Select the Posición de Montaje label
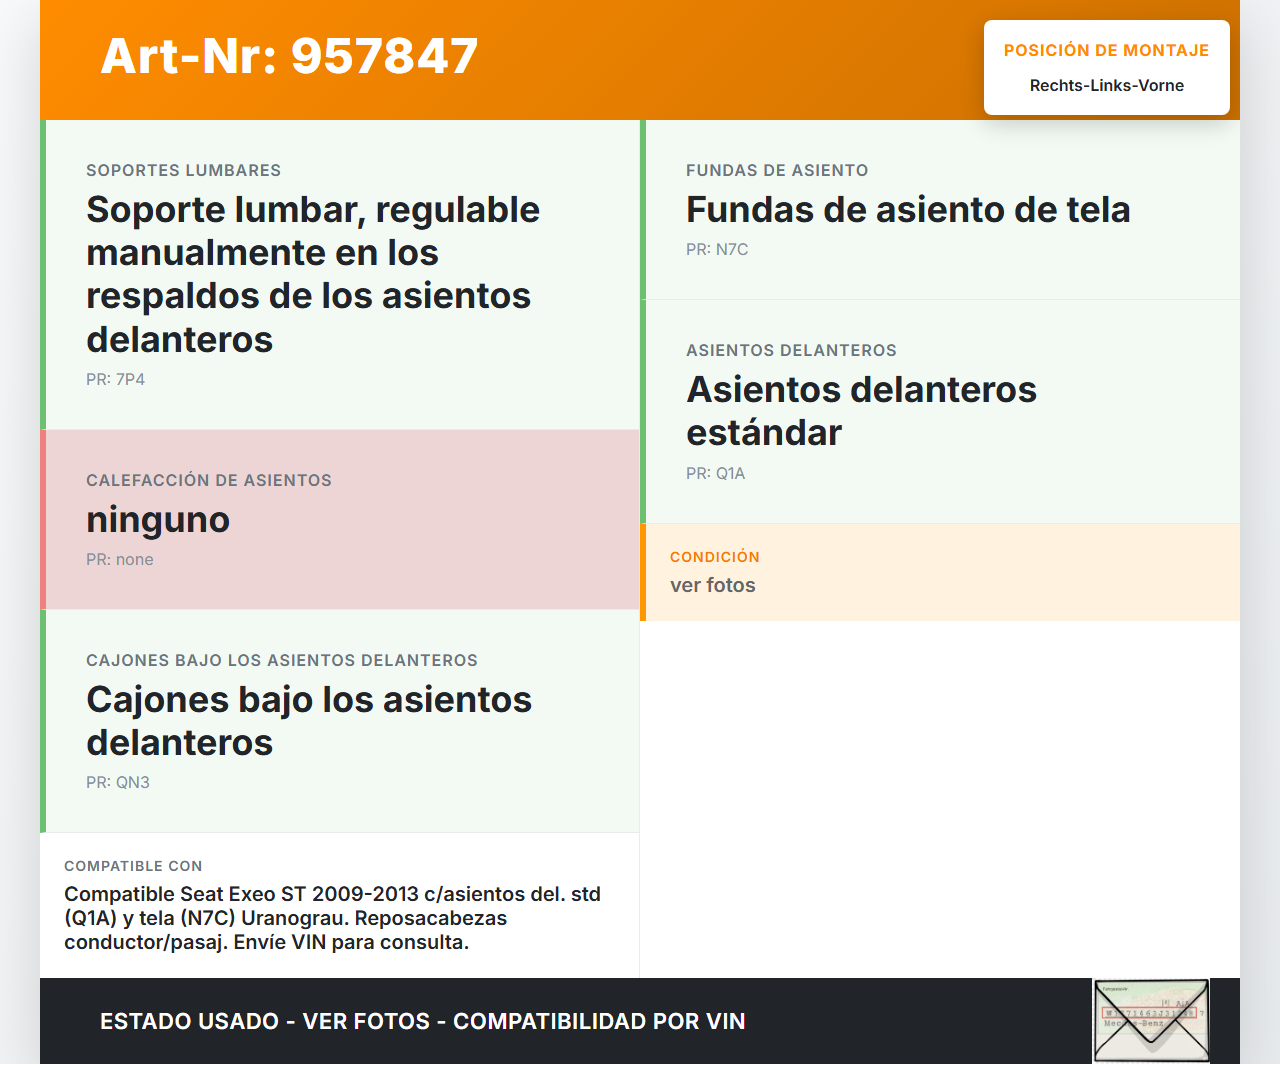 click(1106, 50)
